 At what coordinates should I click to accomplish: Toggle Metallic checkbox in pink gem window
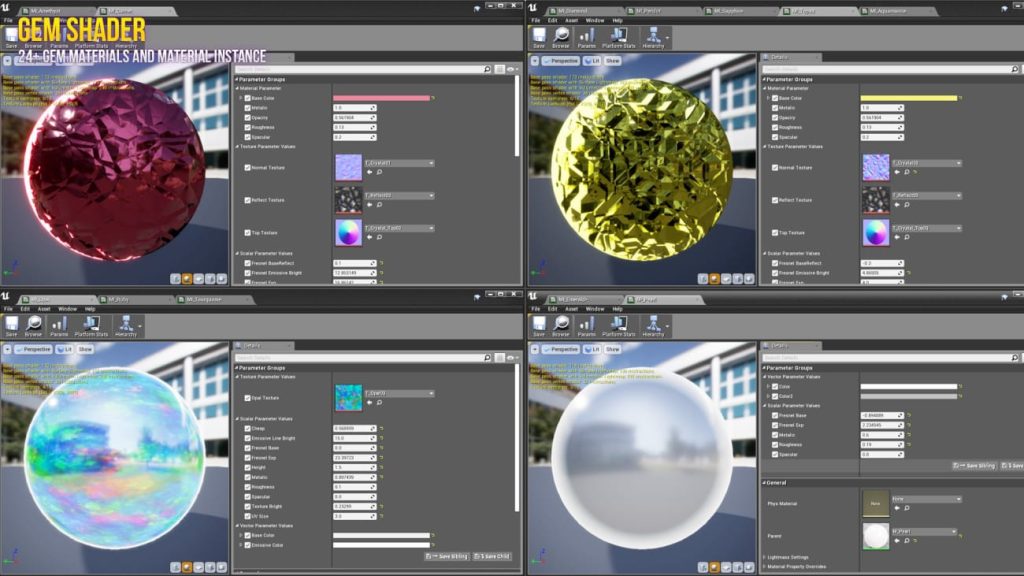click(x=248, y=108)
